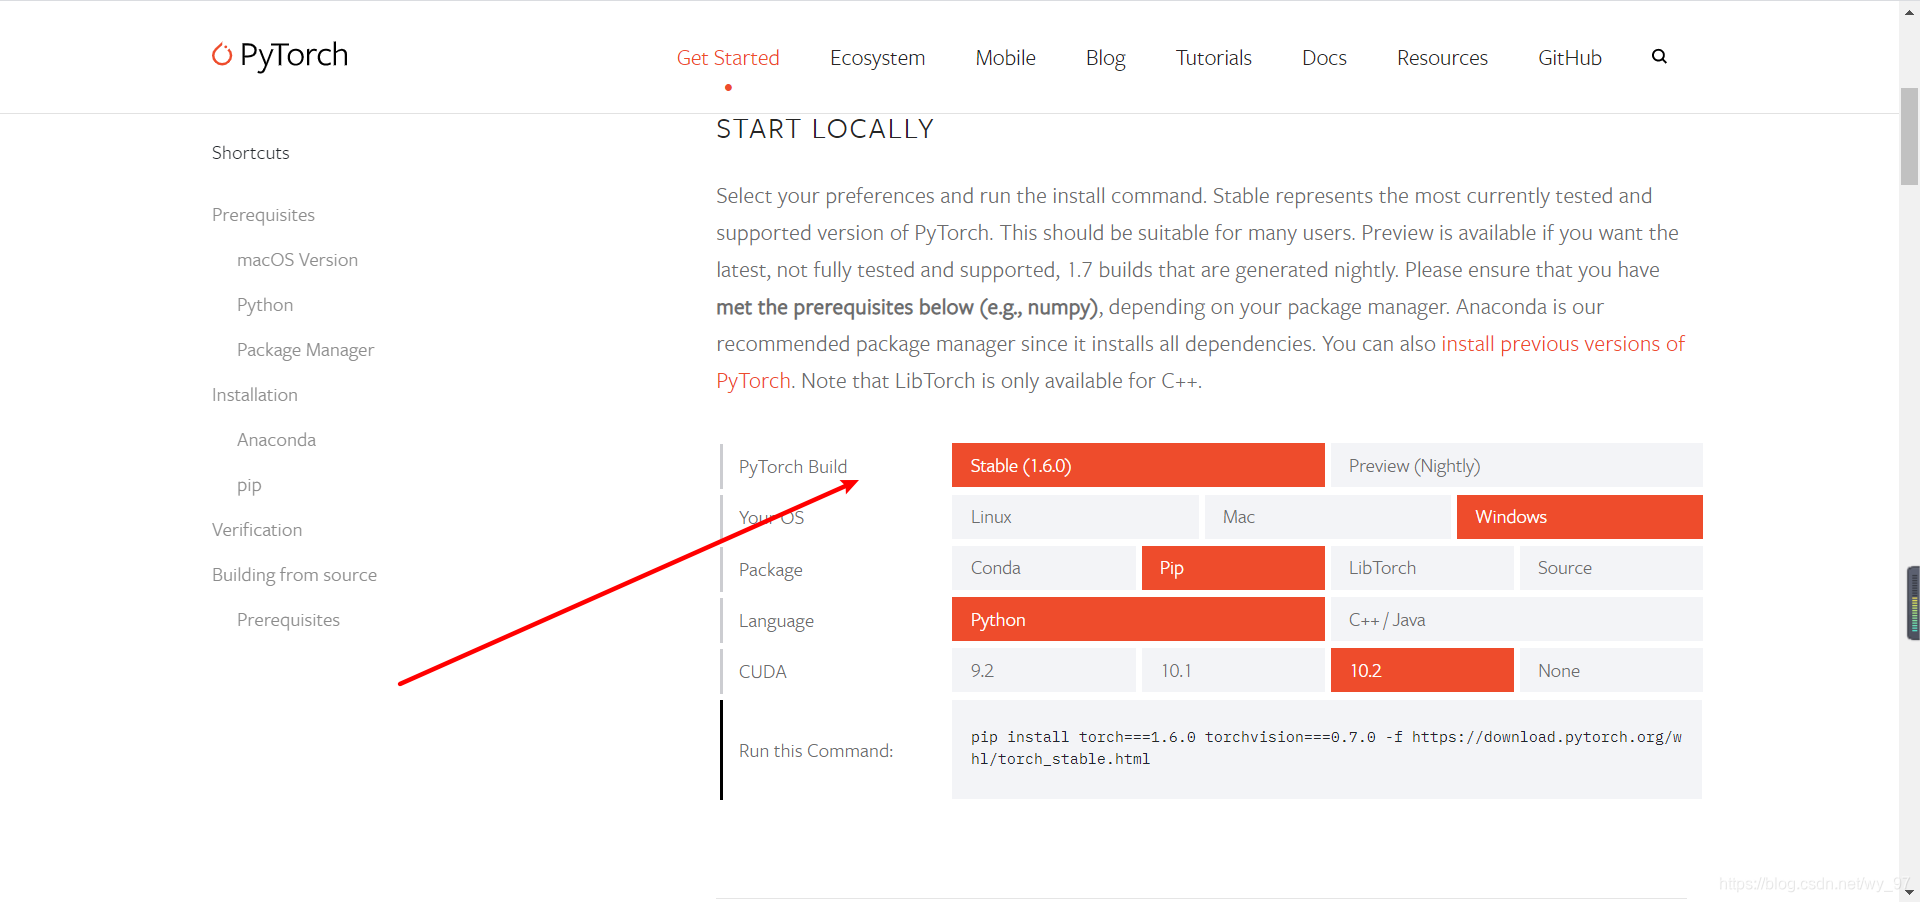Open the Resources page

[x=1442, y=58]
